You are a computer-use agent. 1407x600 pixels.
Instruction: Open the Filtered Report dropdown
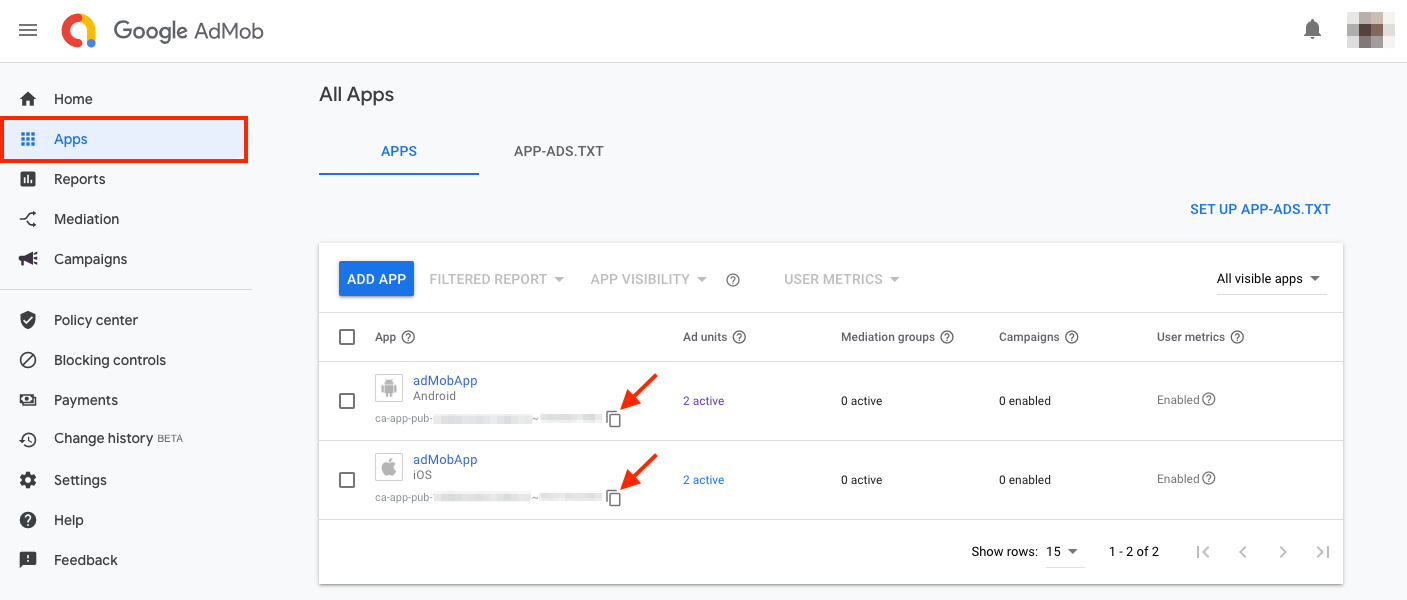(x=497, y=279)
